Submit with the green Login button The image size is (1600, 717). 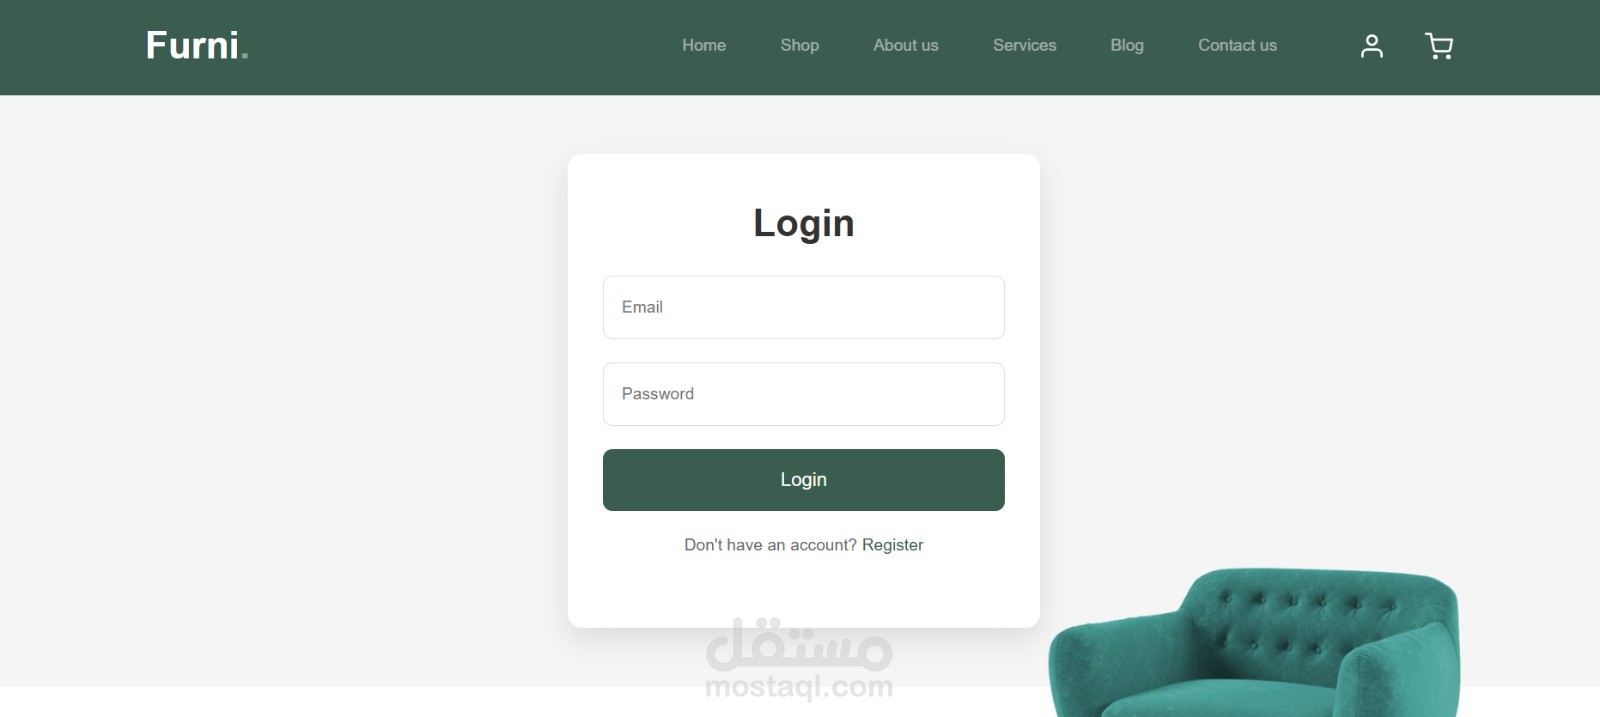804,480
